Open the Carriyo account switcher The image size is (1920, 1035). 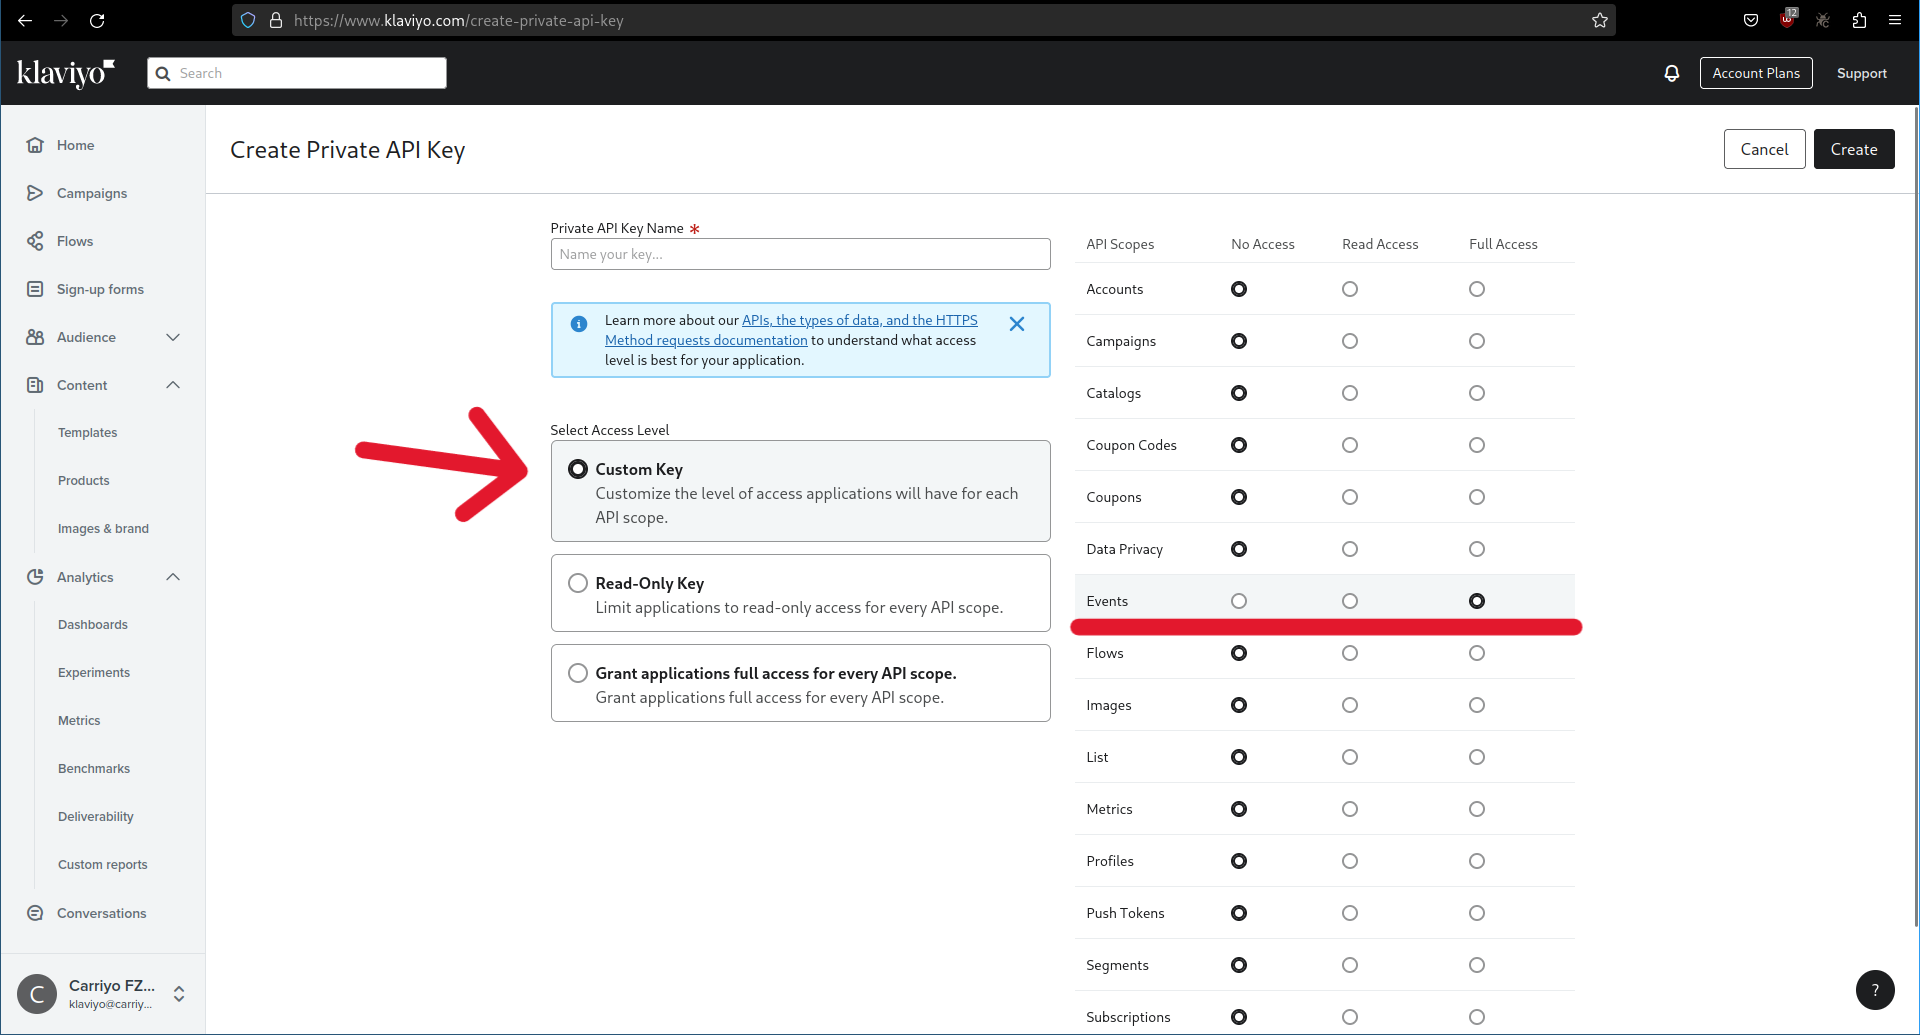(x=179, y=994)
